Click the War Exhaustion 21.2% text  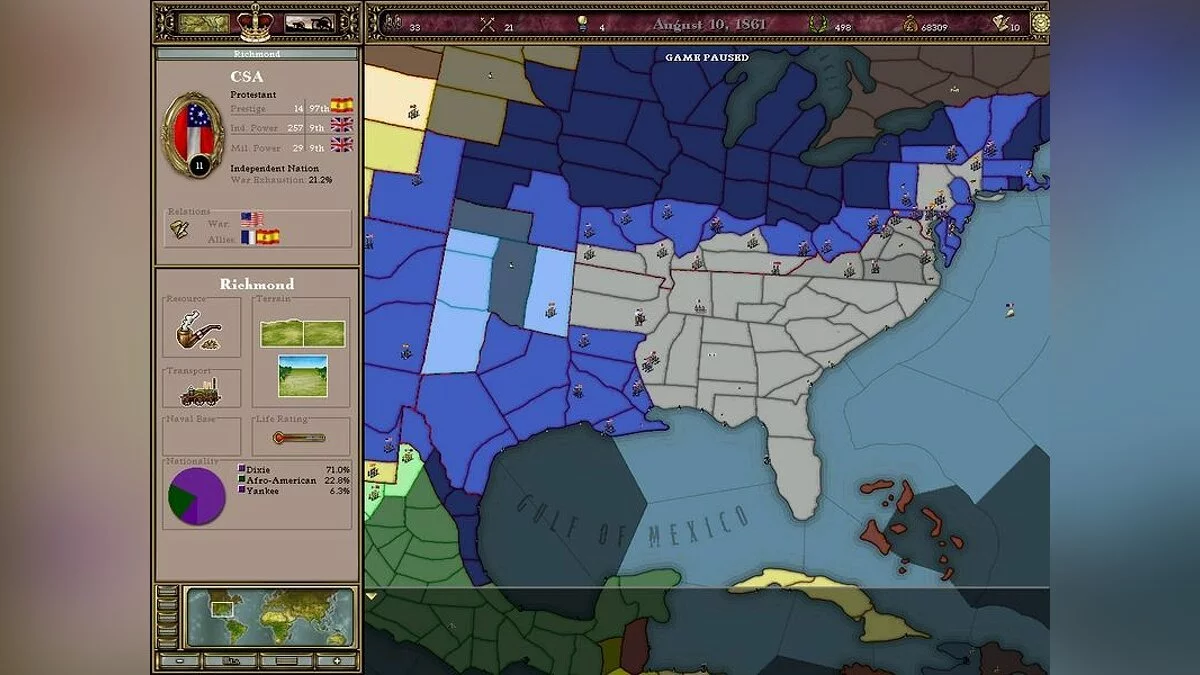[281, 180]
